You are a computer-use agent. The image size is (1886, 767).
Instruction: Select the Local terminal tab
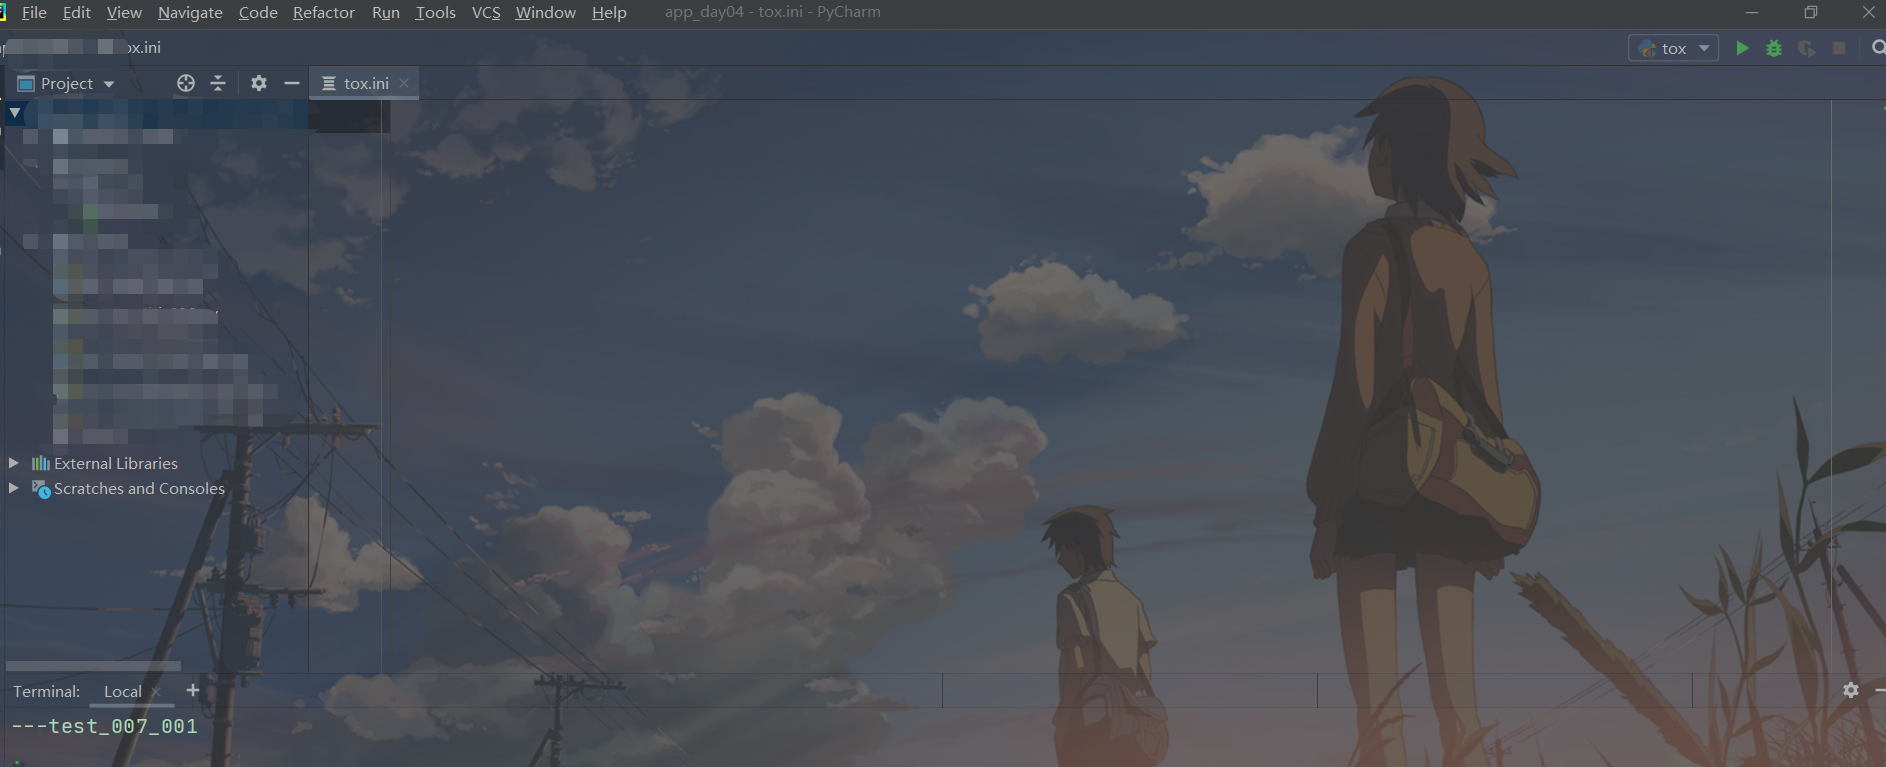tap(123, 691)
